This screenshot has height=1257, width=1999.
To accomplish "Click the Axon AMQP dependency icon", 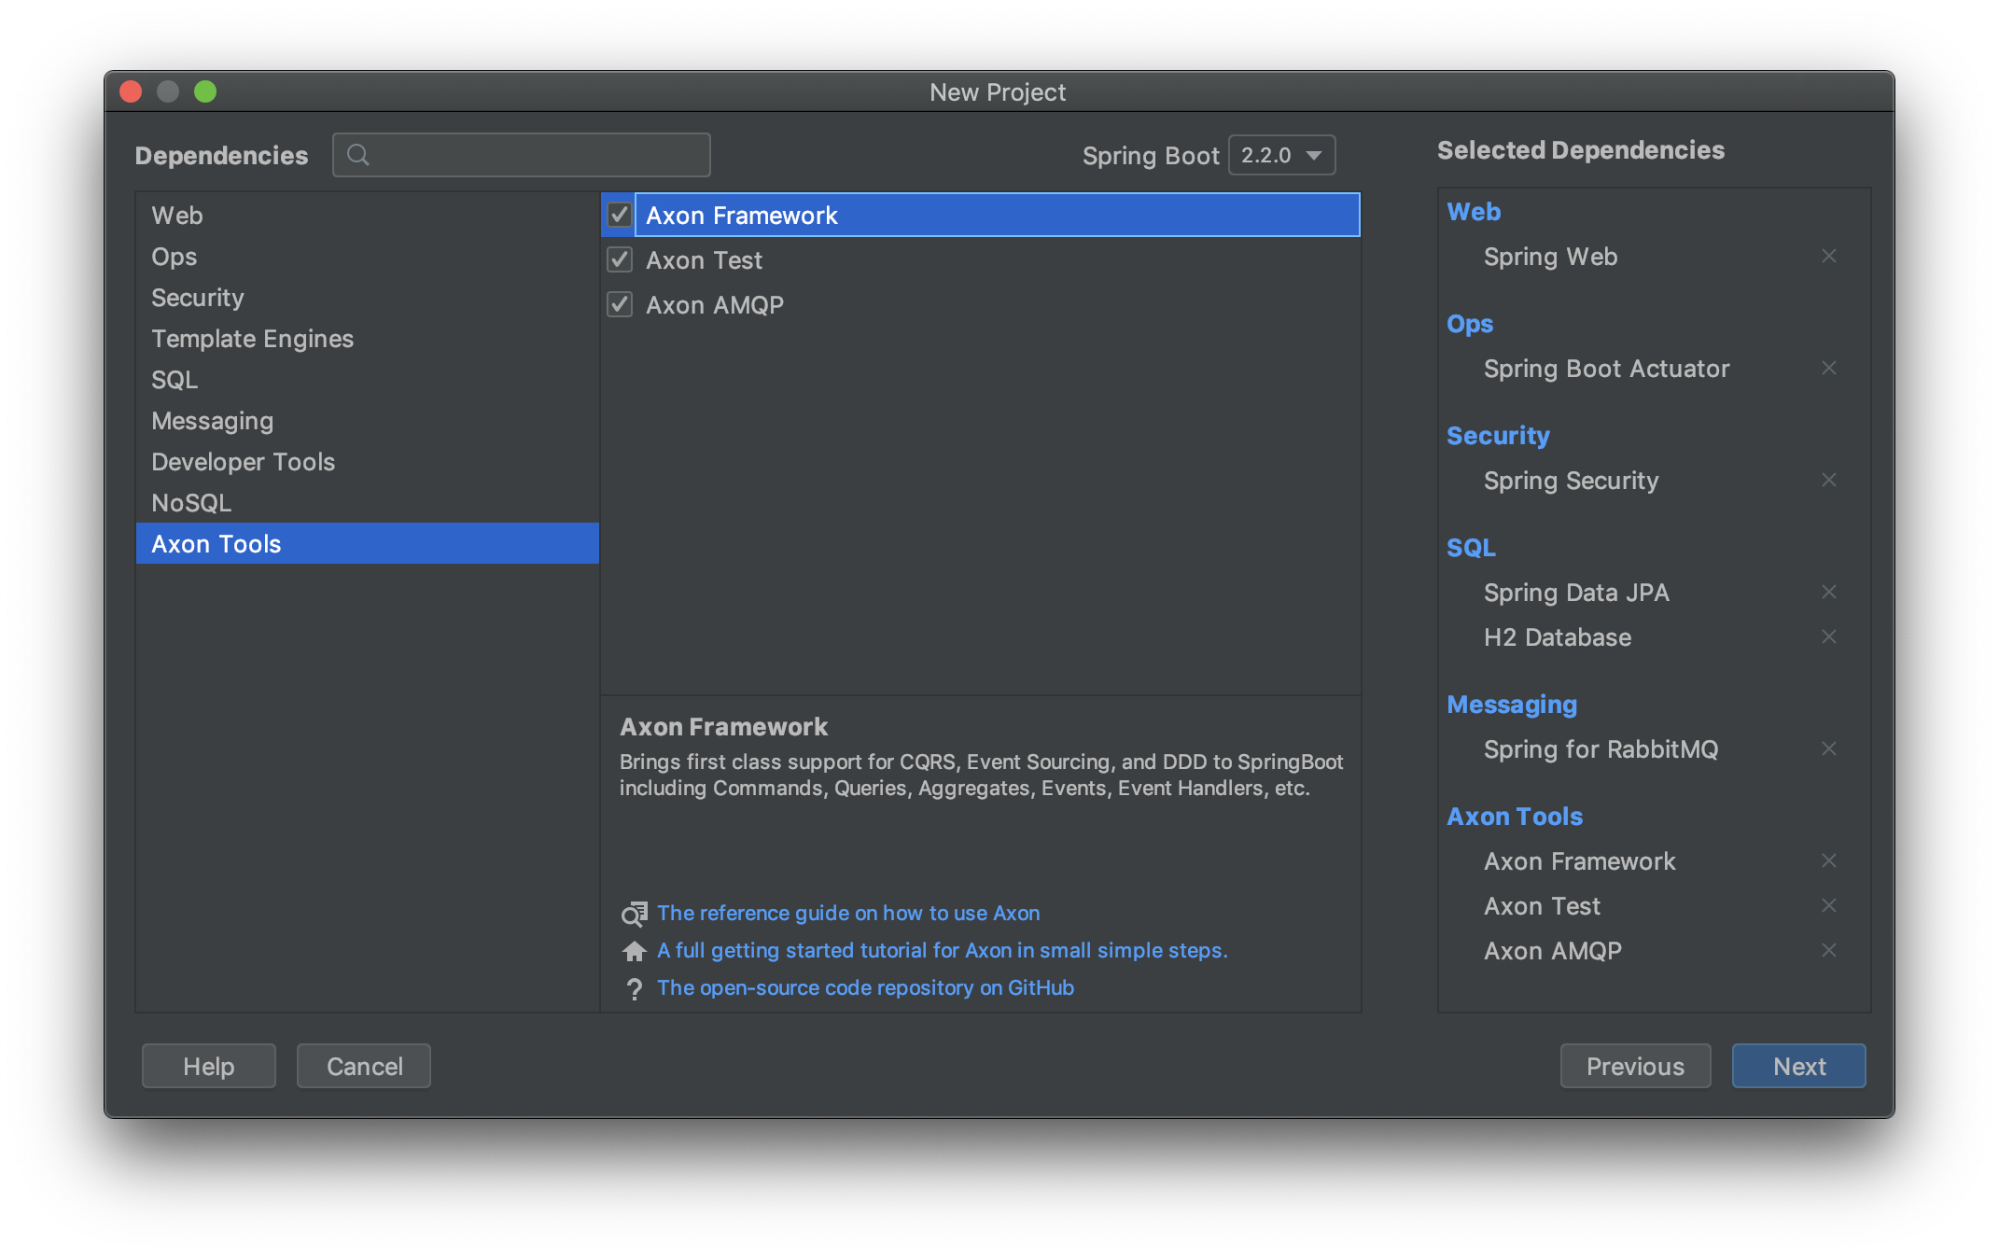I will [618, 304].
